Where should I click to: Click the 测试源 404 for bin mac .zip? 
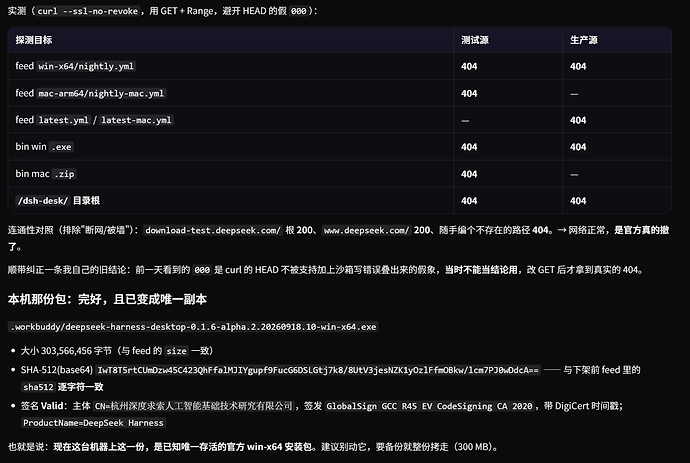click(x=469, y=174)
